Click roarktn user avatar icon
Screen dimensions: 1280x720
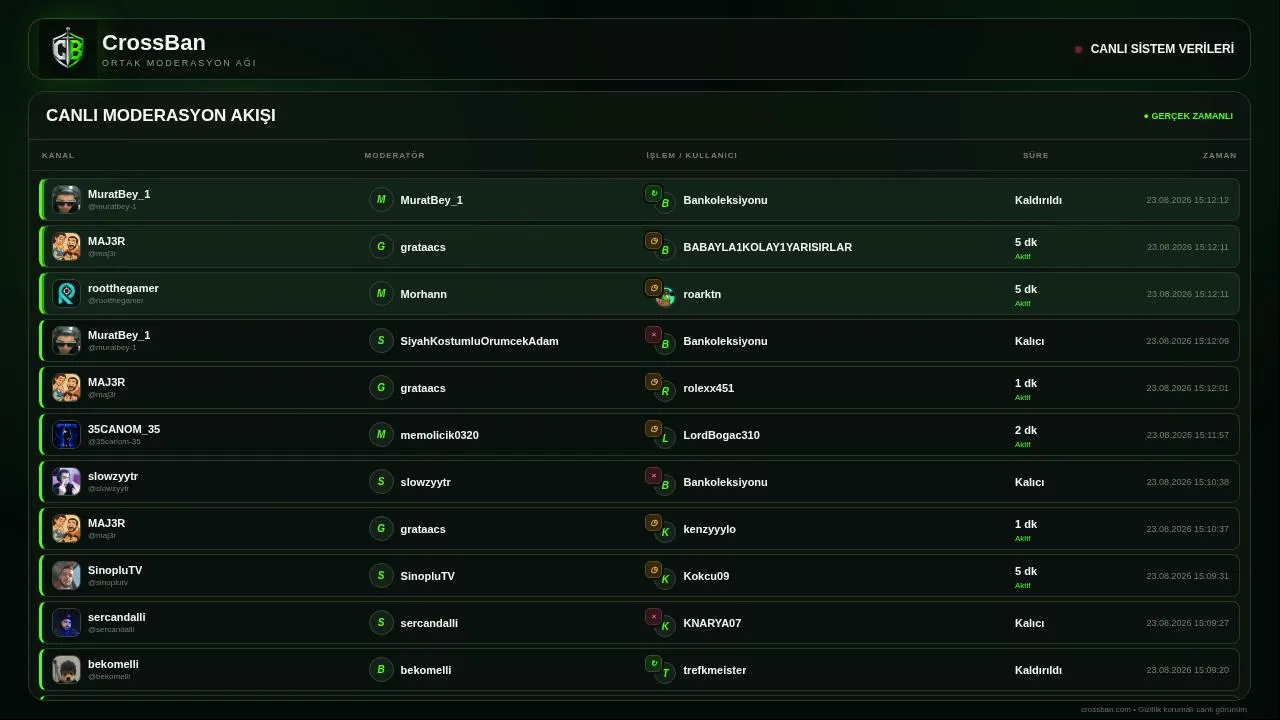click(x=665, y=297)
